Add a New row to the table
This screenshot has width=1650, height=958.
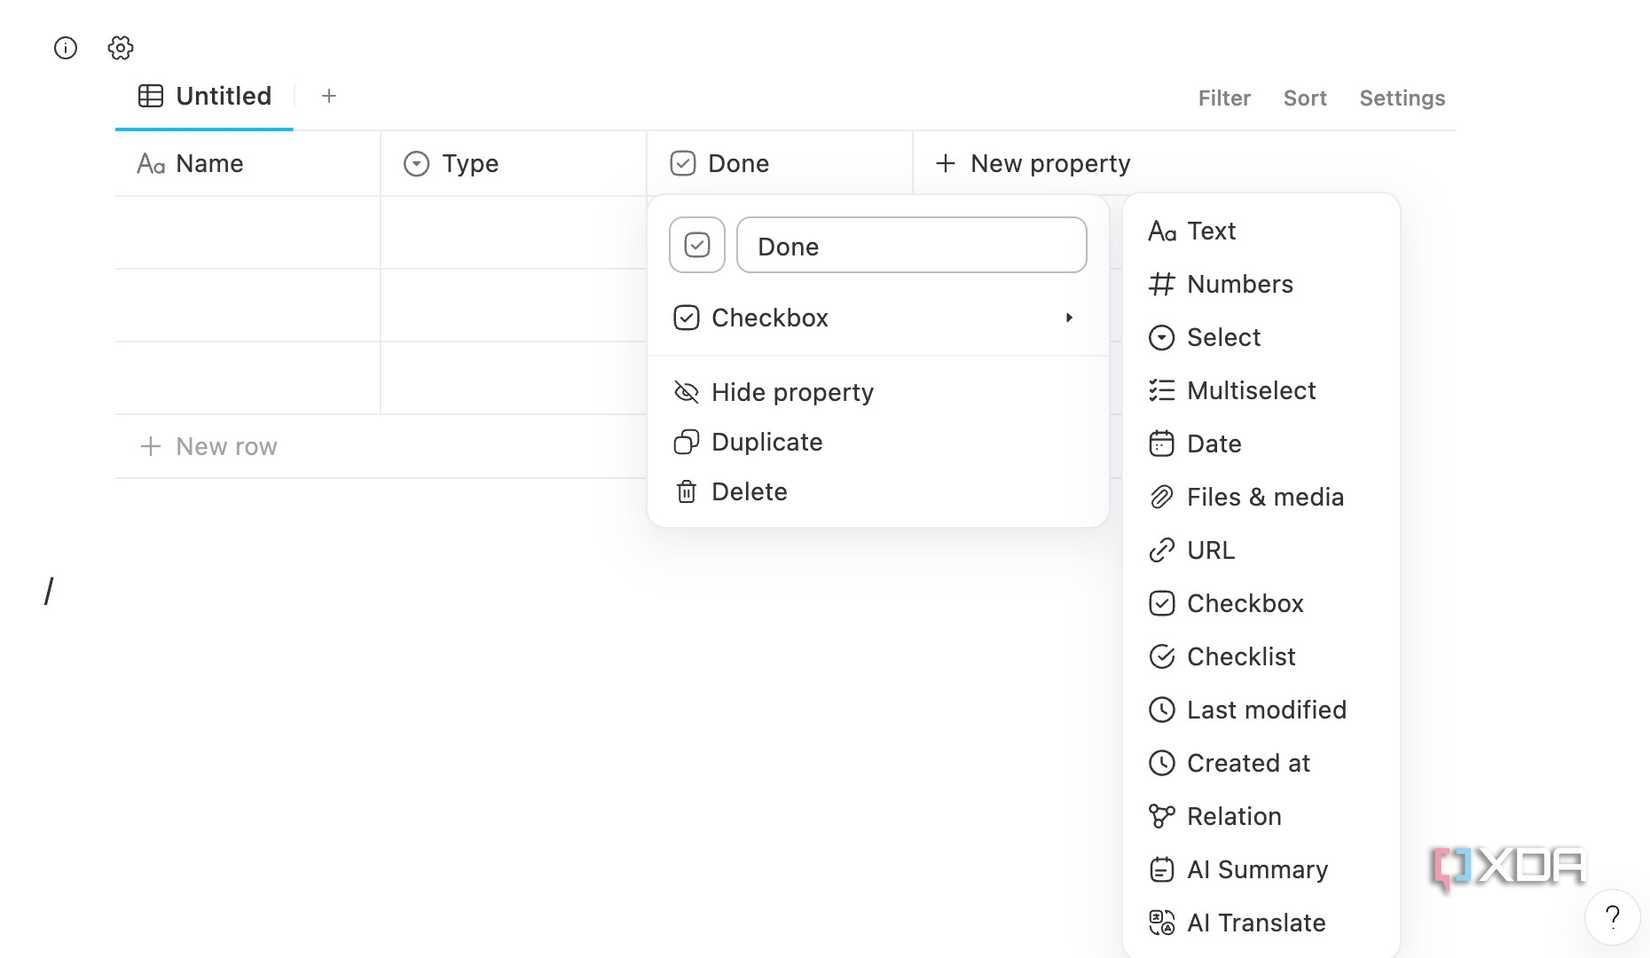click(208, 446)
